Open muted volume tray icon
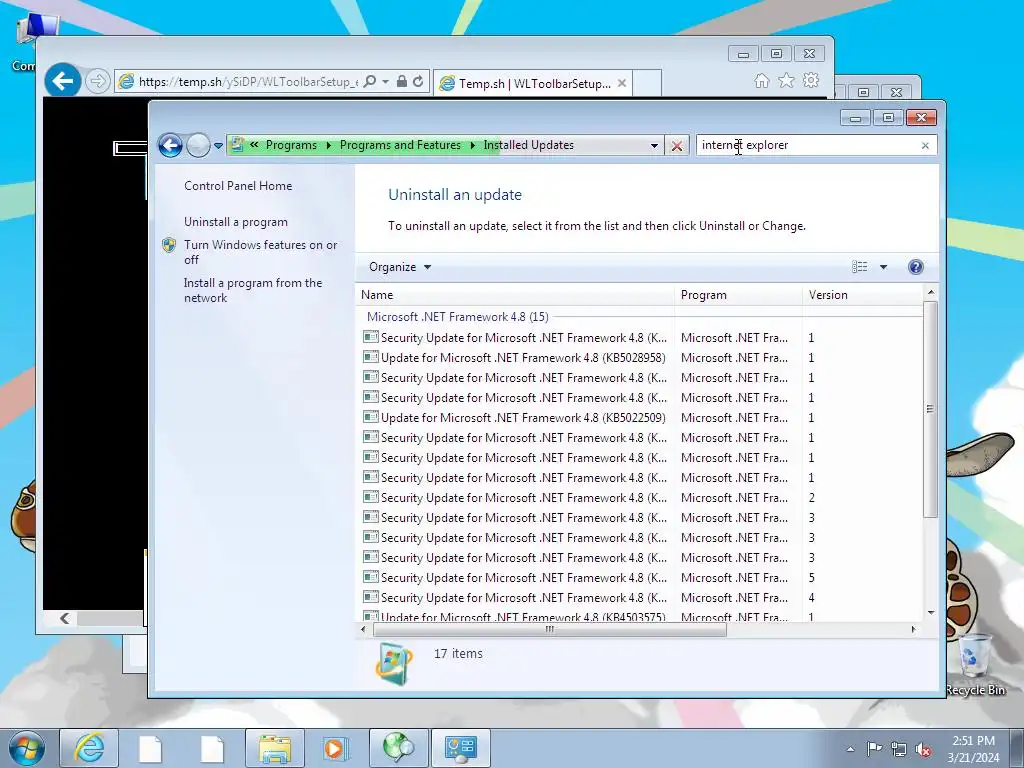The image size is (1024, 768). pyautogui.click(x=923, y=750)
